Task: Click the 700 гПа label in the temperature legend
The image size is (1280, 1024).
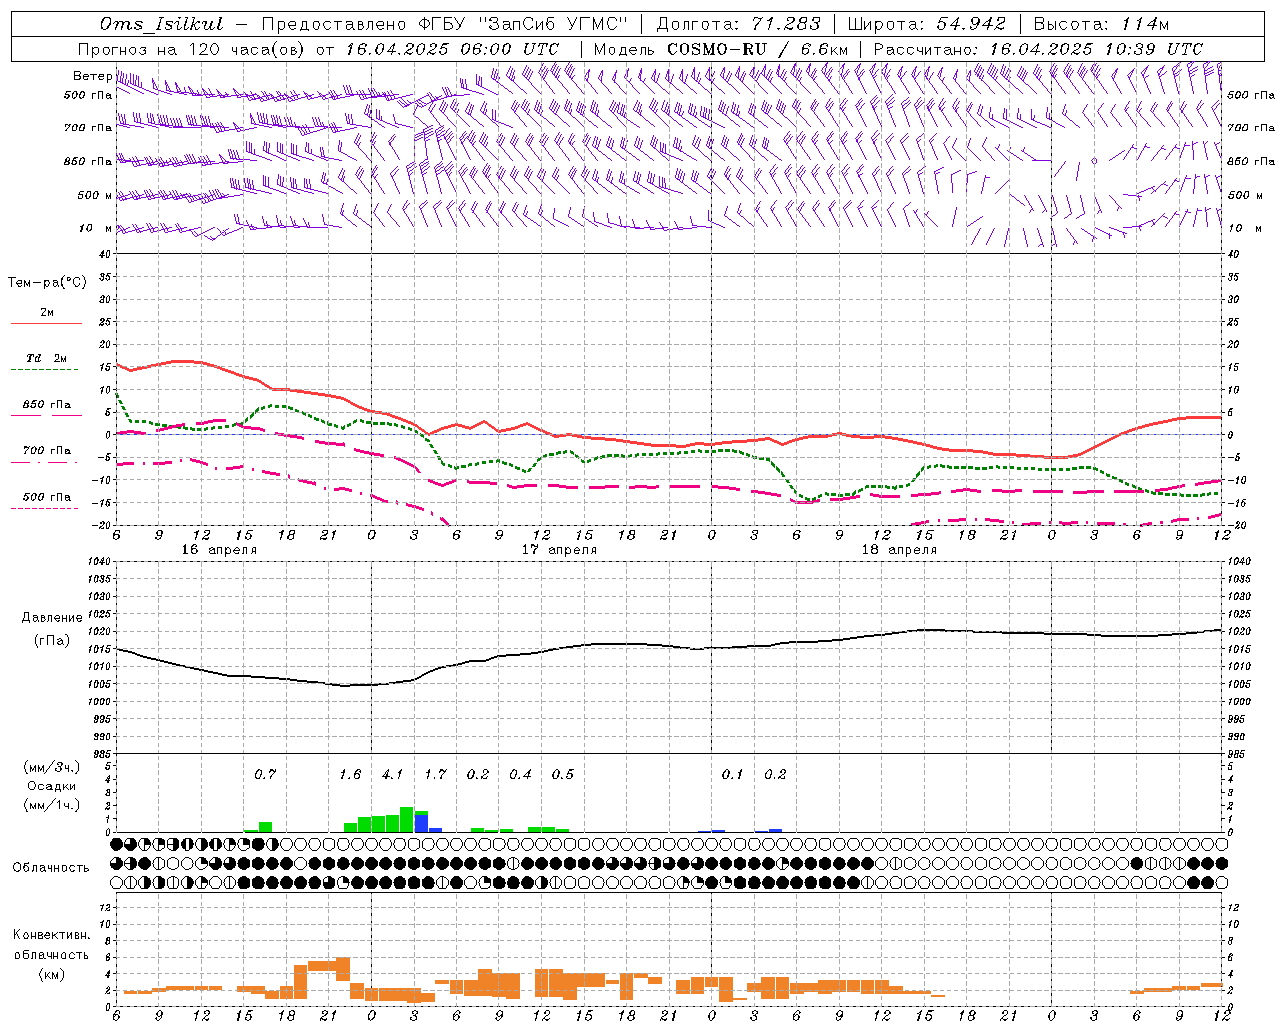Action: (x=46, y=451)
